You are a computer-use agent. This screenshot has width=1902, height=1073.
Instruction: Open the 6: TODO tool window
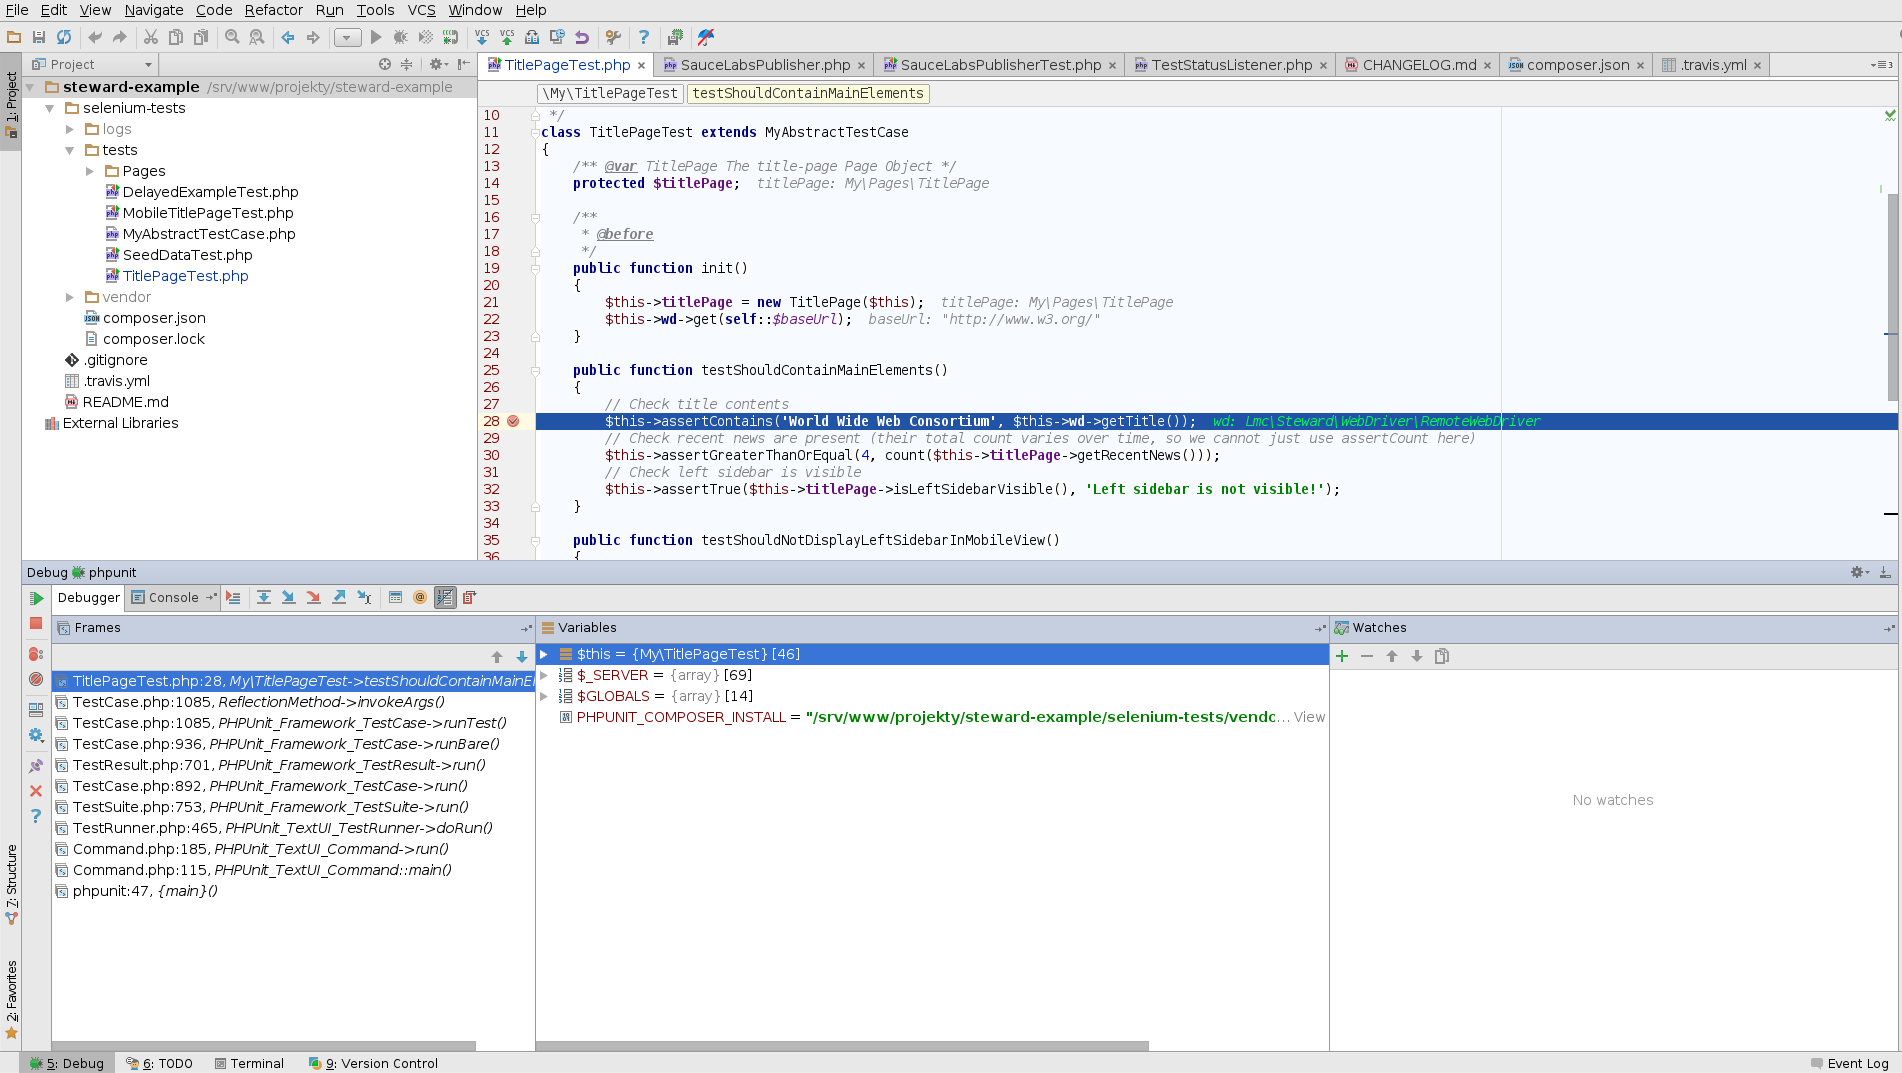tap(159, 1063)
